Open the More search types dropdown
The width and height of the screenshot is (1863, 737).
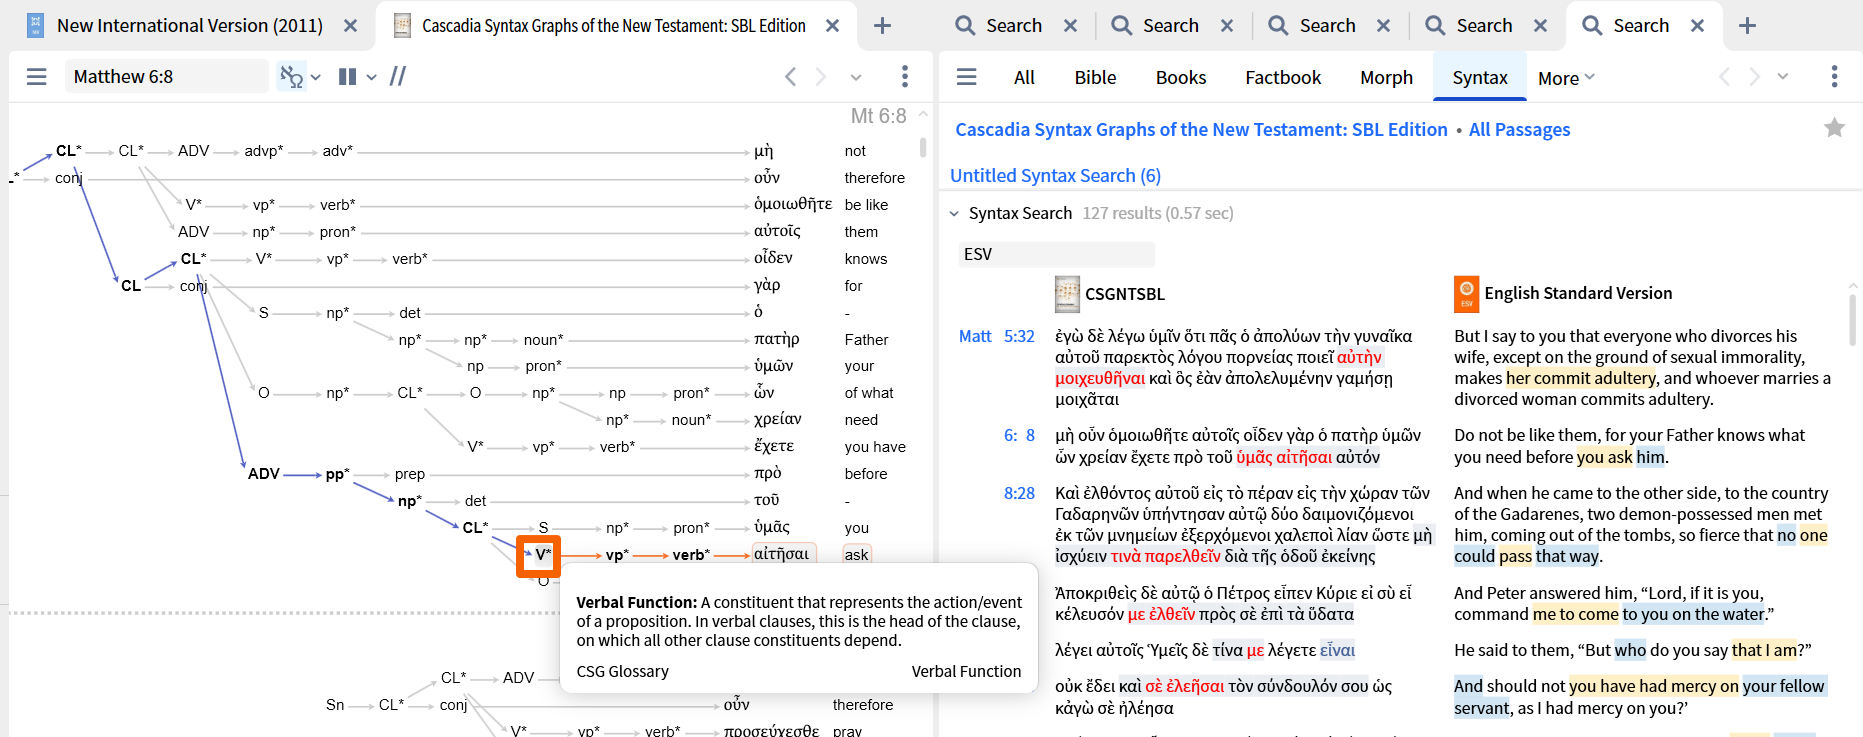pyautogui.click(x=1566, y=78)
